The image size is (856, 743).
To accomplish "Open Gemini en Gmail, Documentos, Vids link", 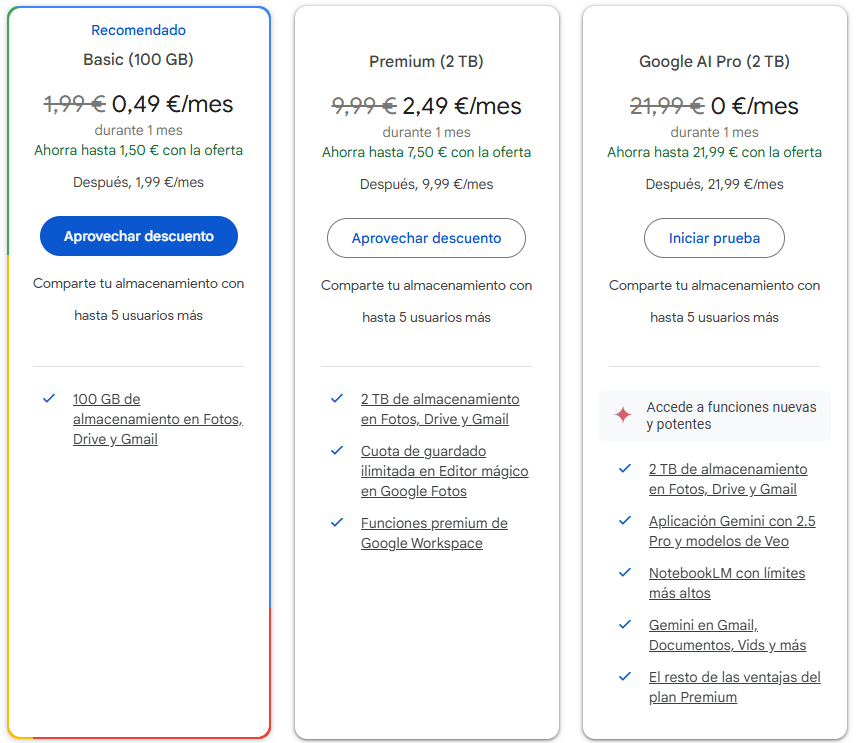I will (x=727, y=635).
